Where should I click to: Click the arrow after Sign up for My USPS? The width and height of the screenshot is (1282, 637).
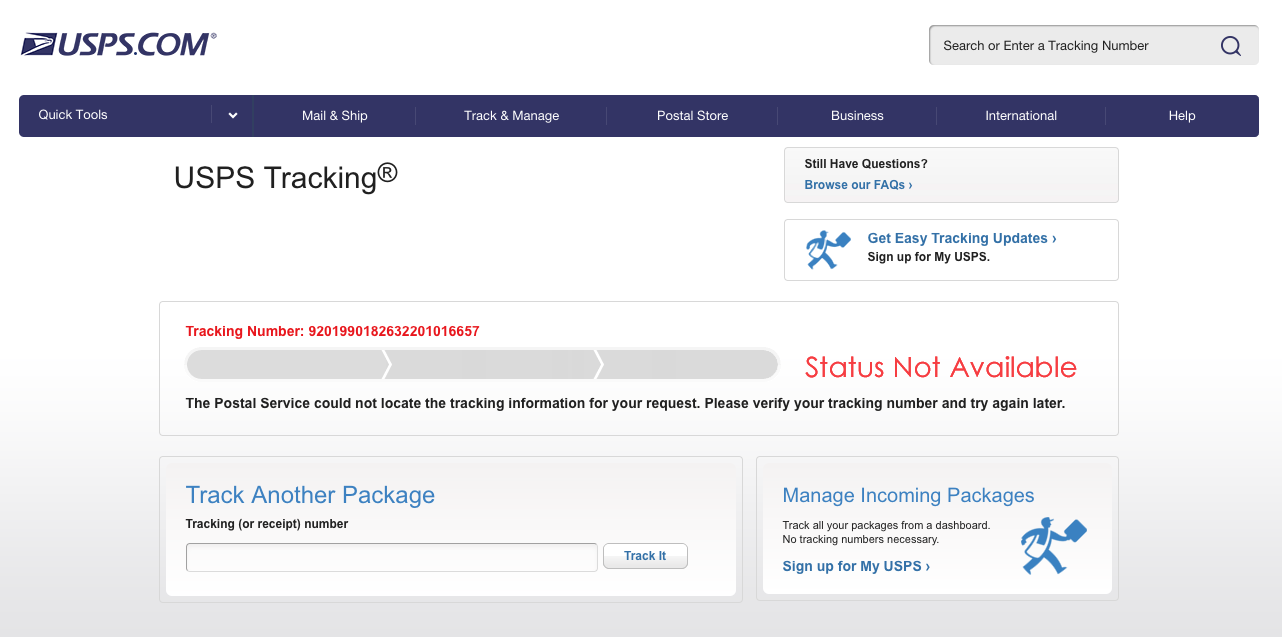(x=926, y=566)
